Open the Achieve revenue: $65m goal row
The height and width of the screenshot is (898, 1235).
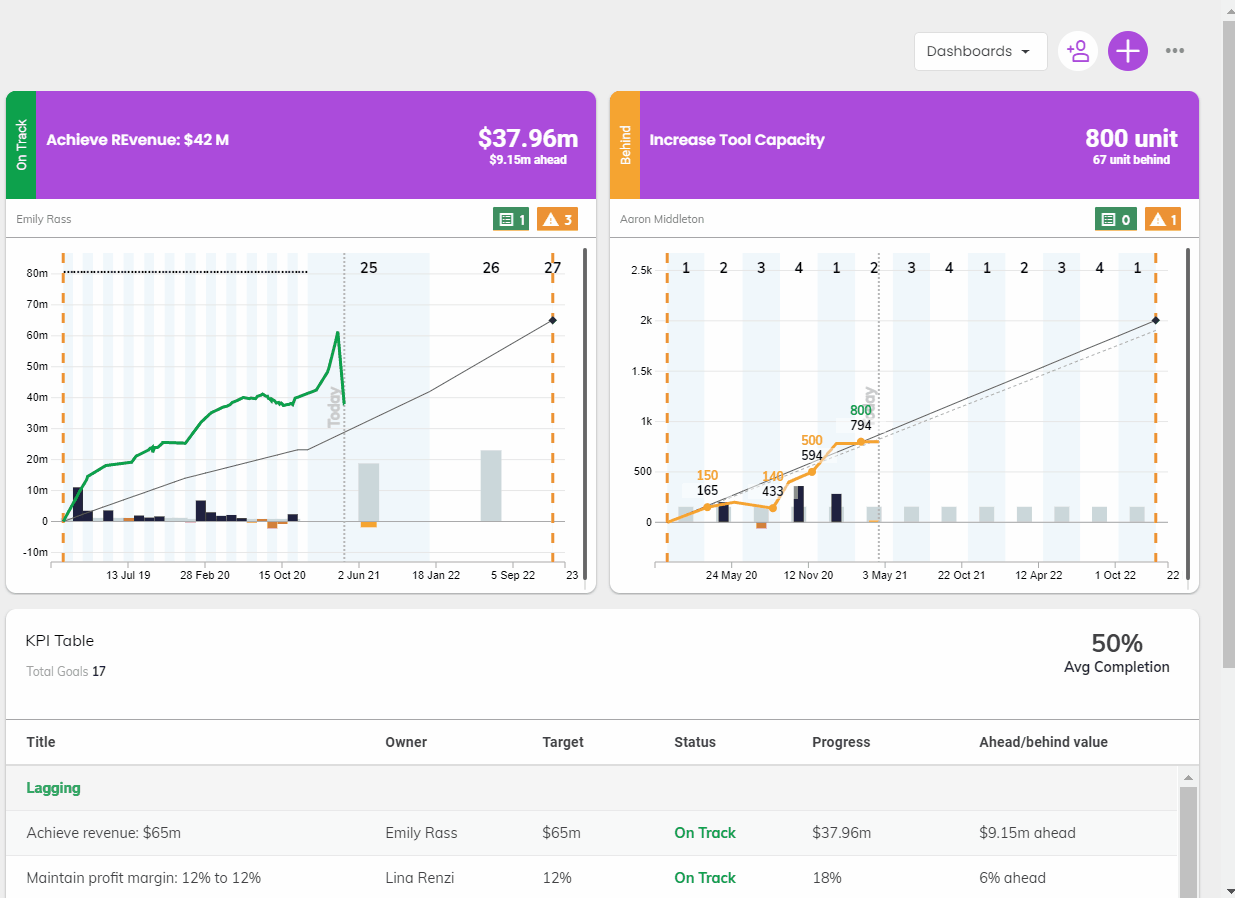(104, 833)
